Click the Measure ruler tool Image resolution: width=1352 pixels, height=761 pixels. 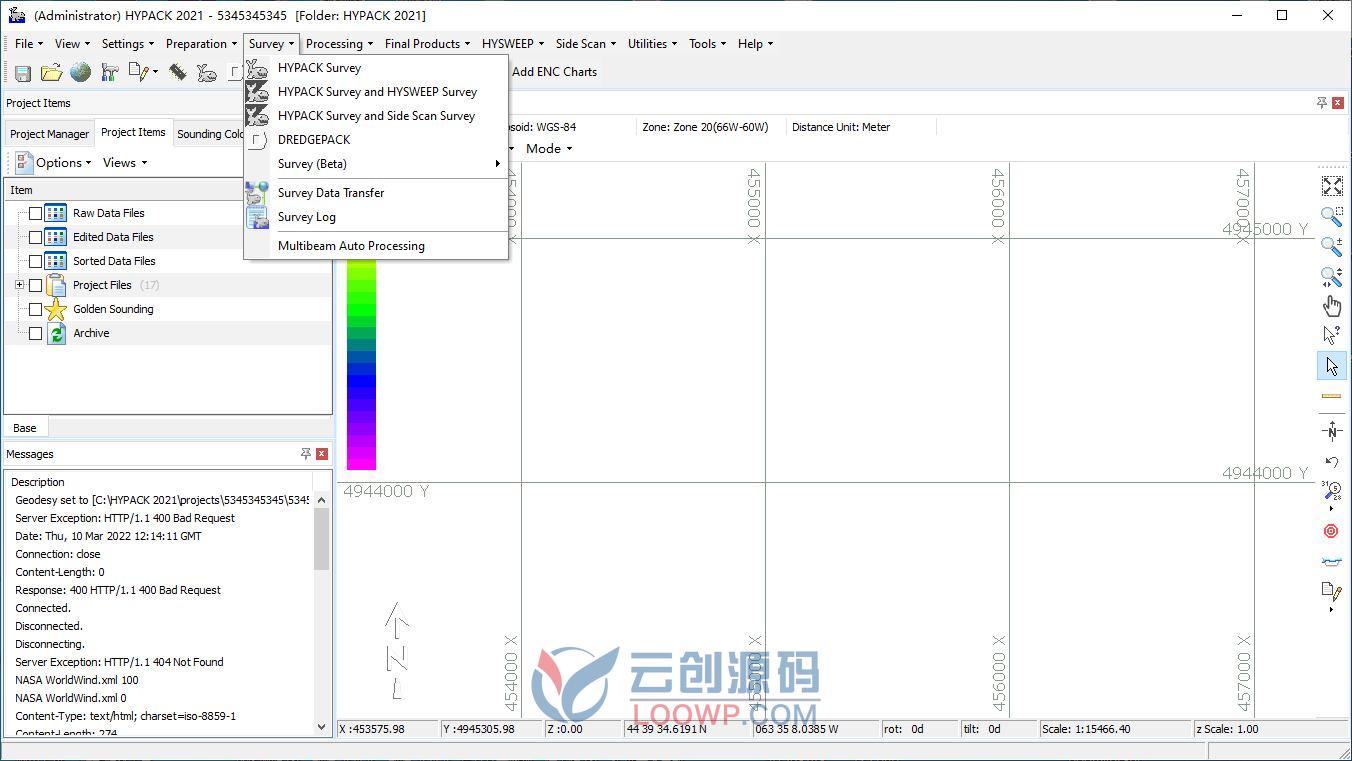1332,396
